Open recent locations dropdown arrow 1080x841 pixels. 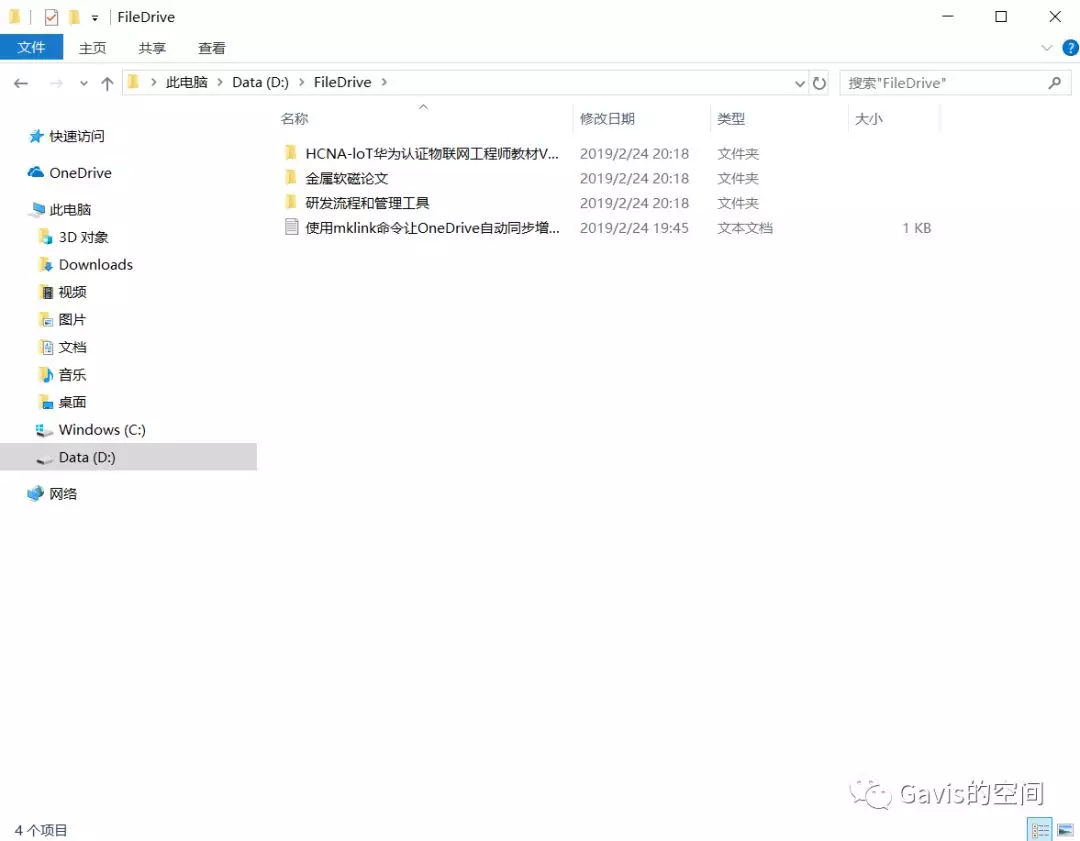(83, 83)
